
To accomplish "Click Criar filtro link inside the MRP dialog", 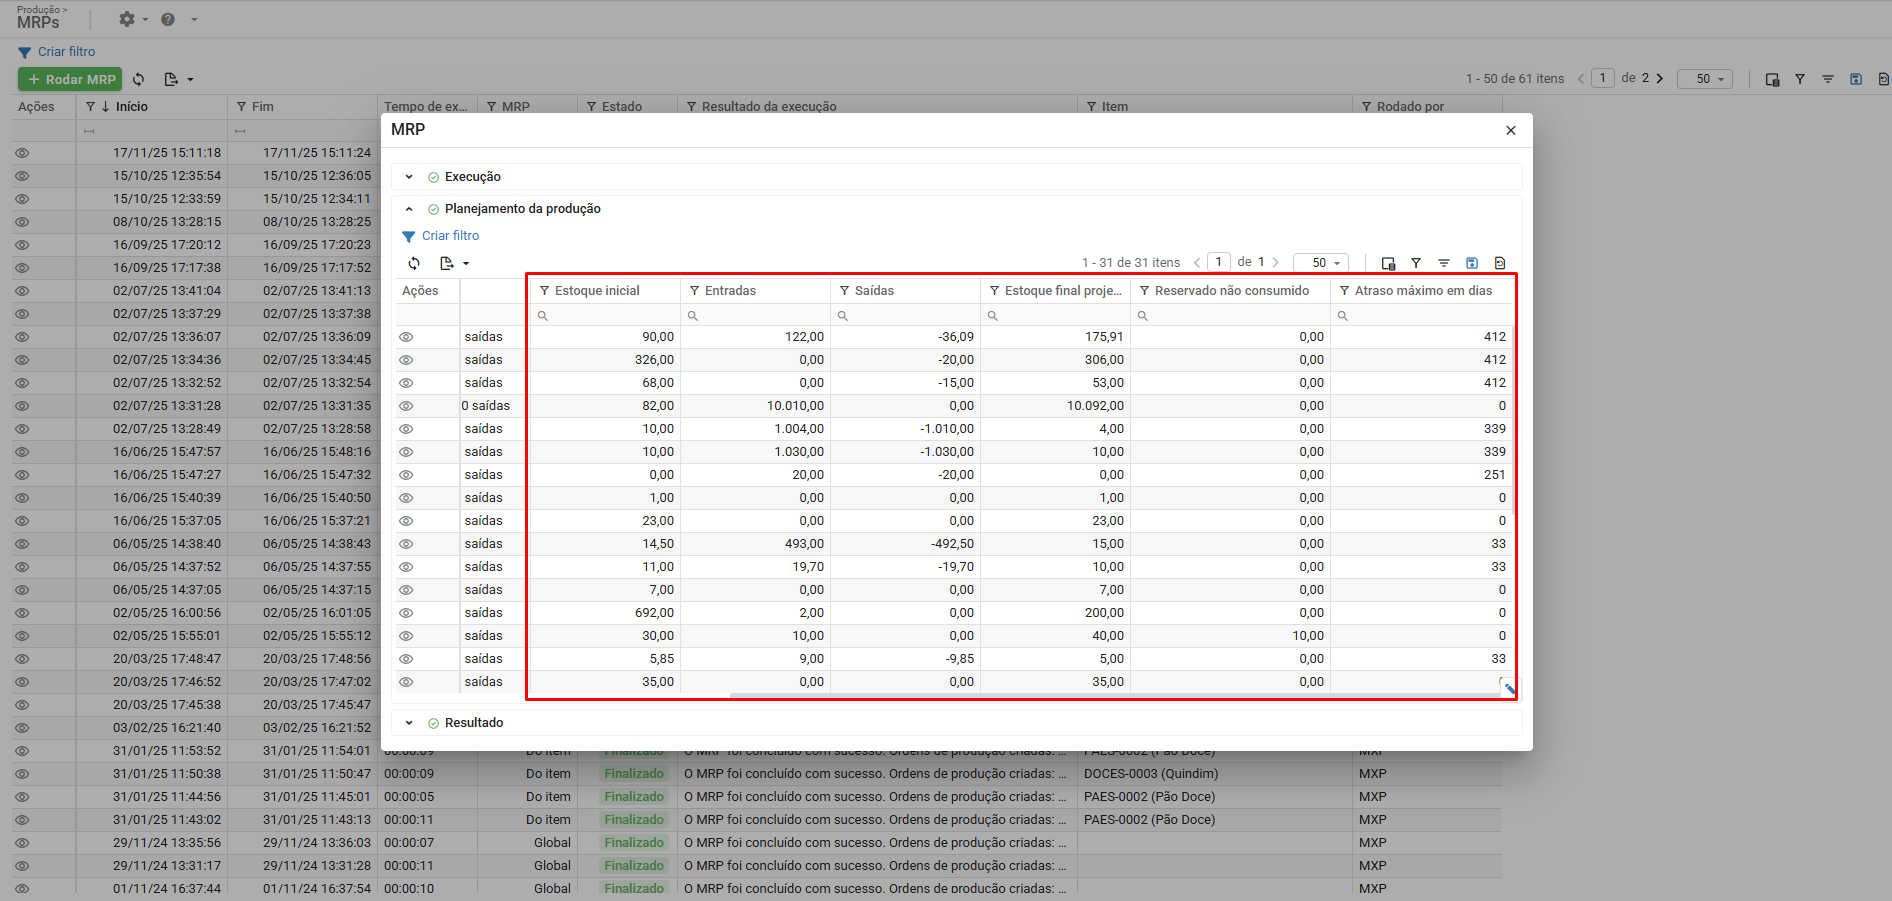I will 450,236.
